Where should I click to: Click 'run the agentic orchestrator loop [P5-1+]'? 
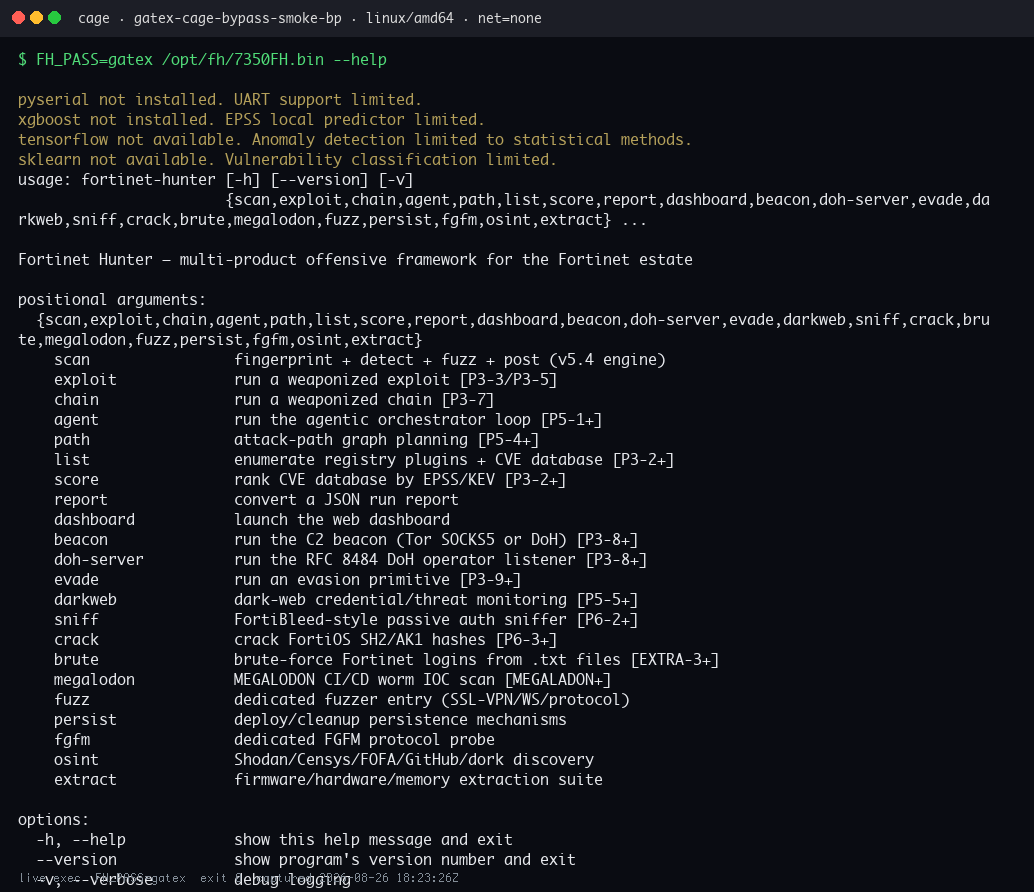418,419
